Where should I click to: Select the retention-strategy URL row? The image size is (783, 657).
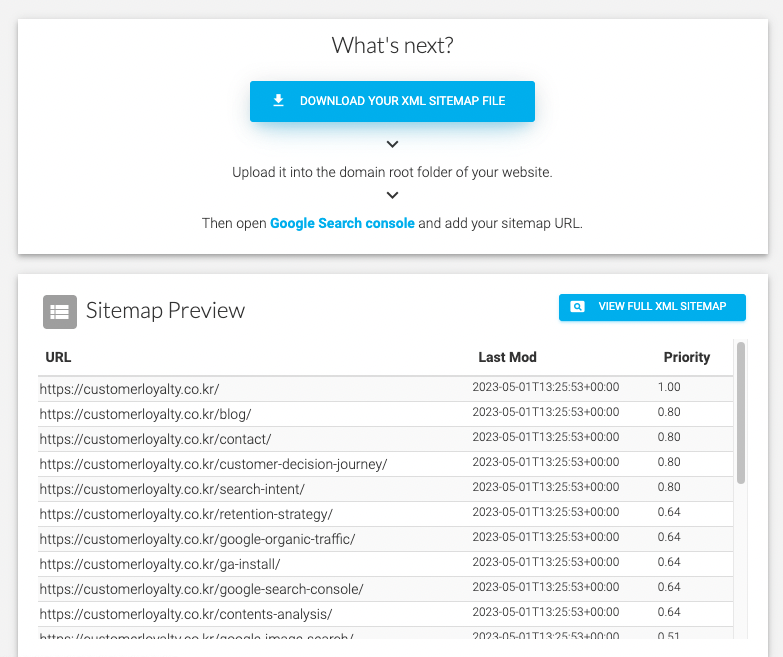(186, 514)
